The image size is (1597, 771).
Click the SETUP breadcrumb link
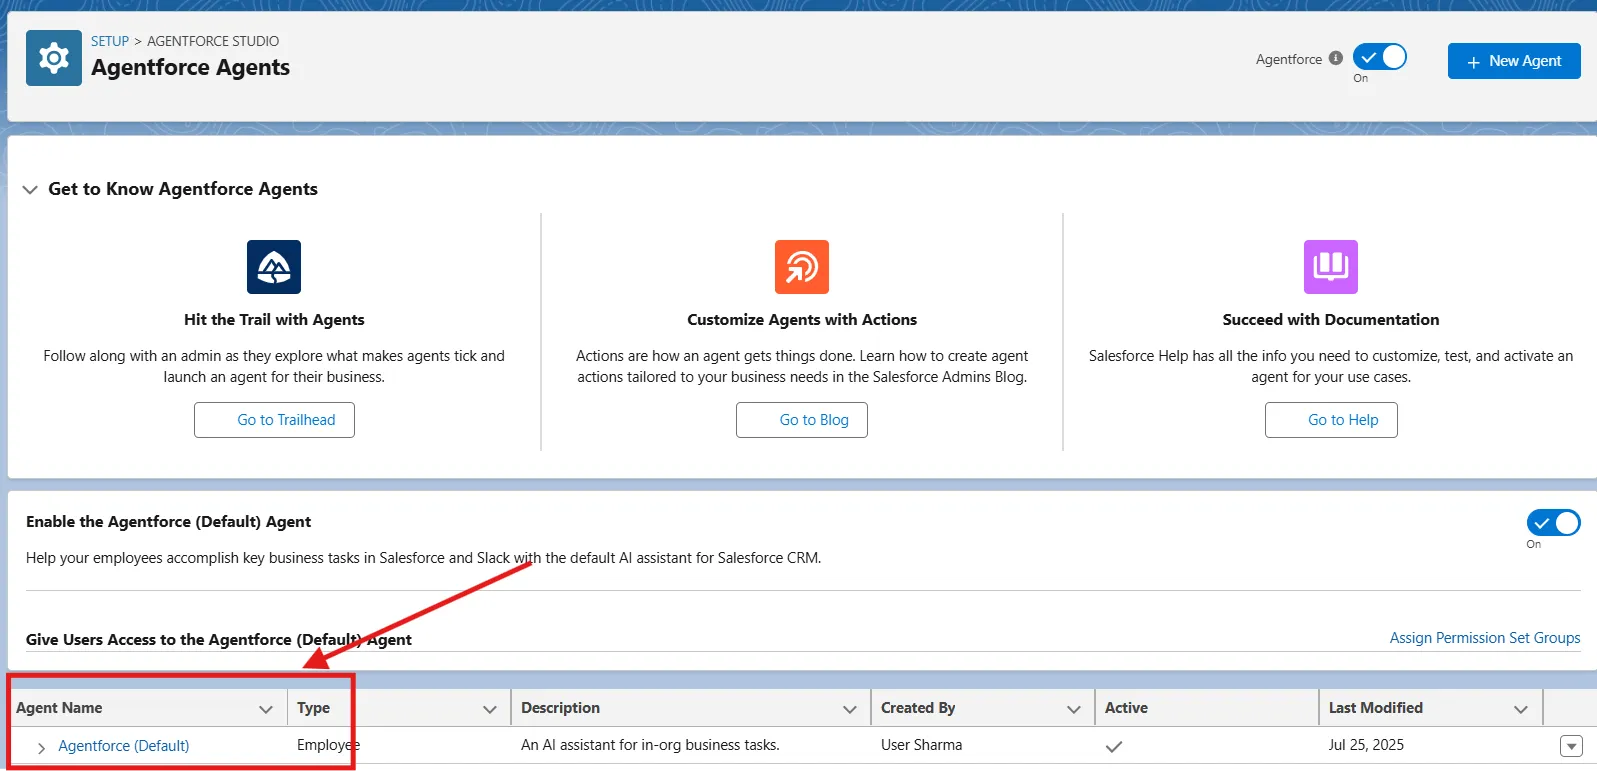coord(110,41)
